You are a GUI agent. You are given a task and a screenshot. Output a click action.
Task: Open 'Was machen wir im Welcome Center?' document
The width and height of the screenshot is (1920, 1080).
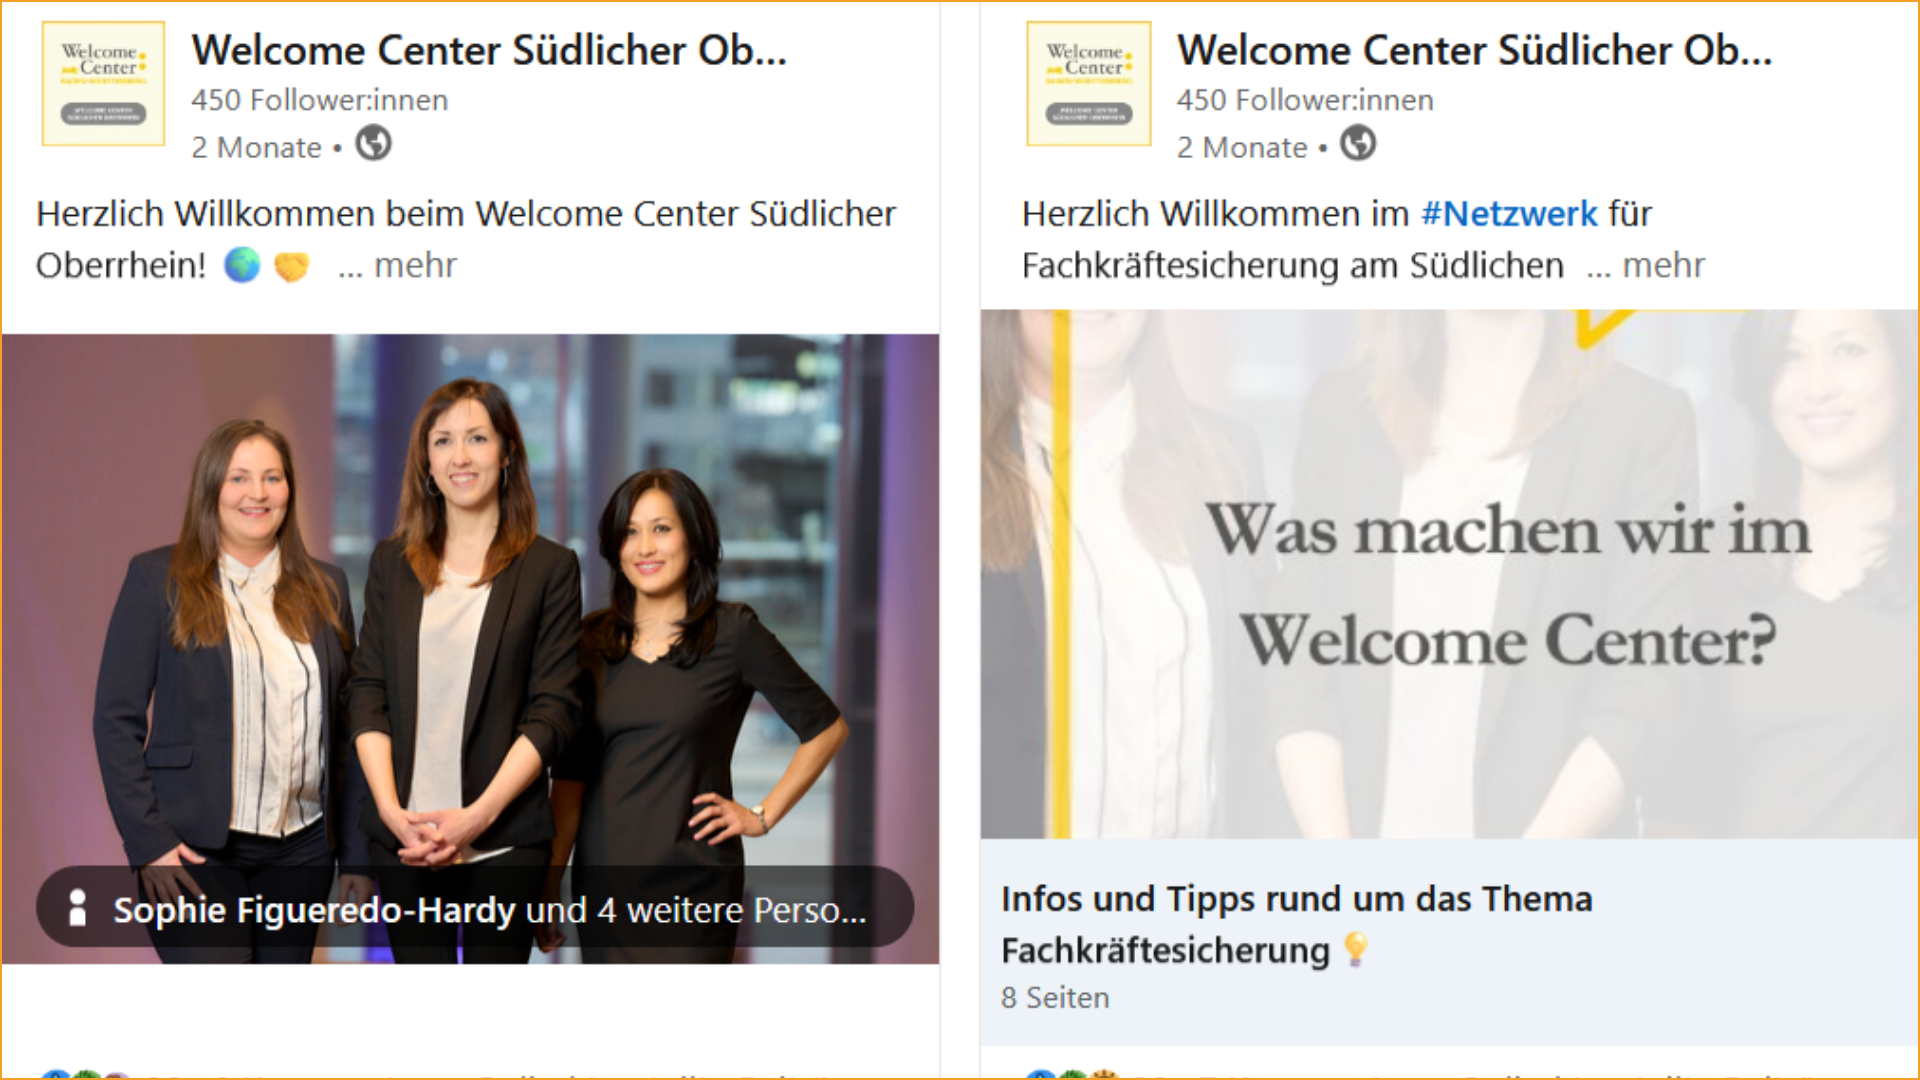point(1449,574)
